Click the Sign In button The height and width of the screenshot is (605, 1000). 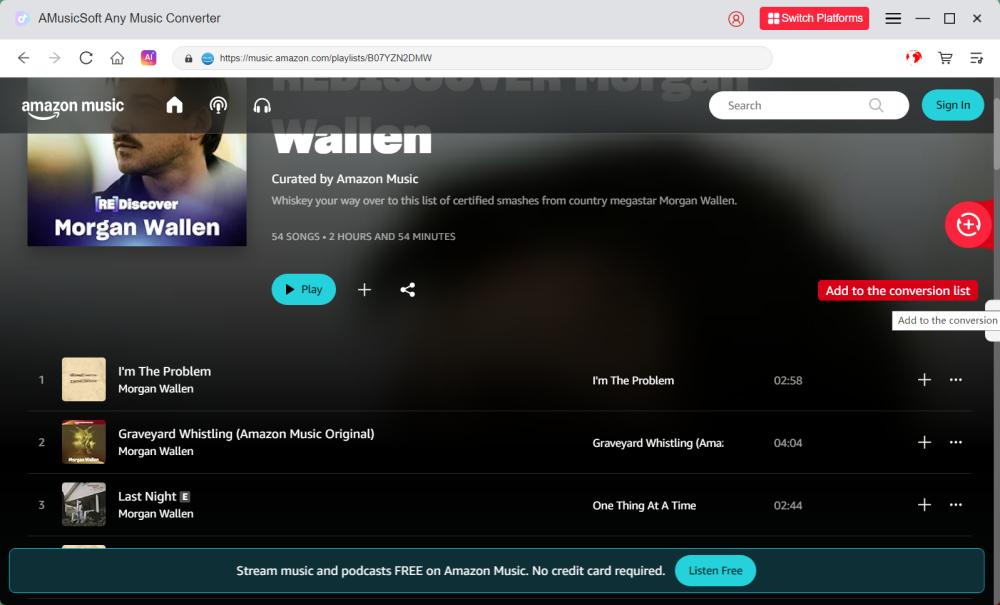(953, 105)
